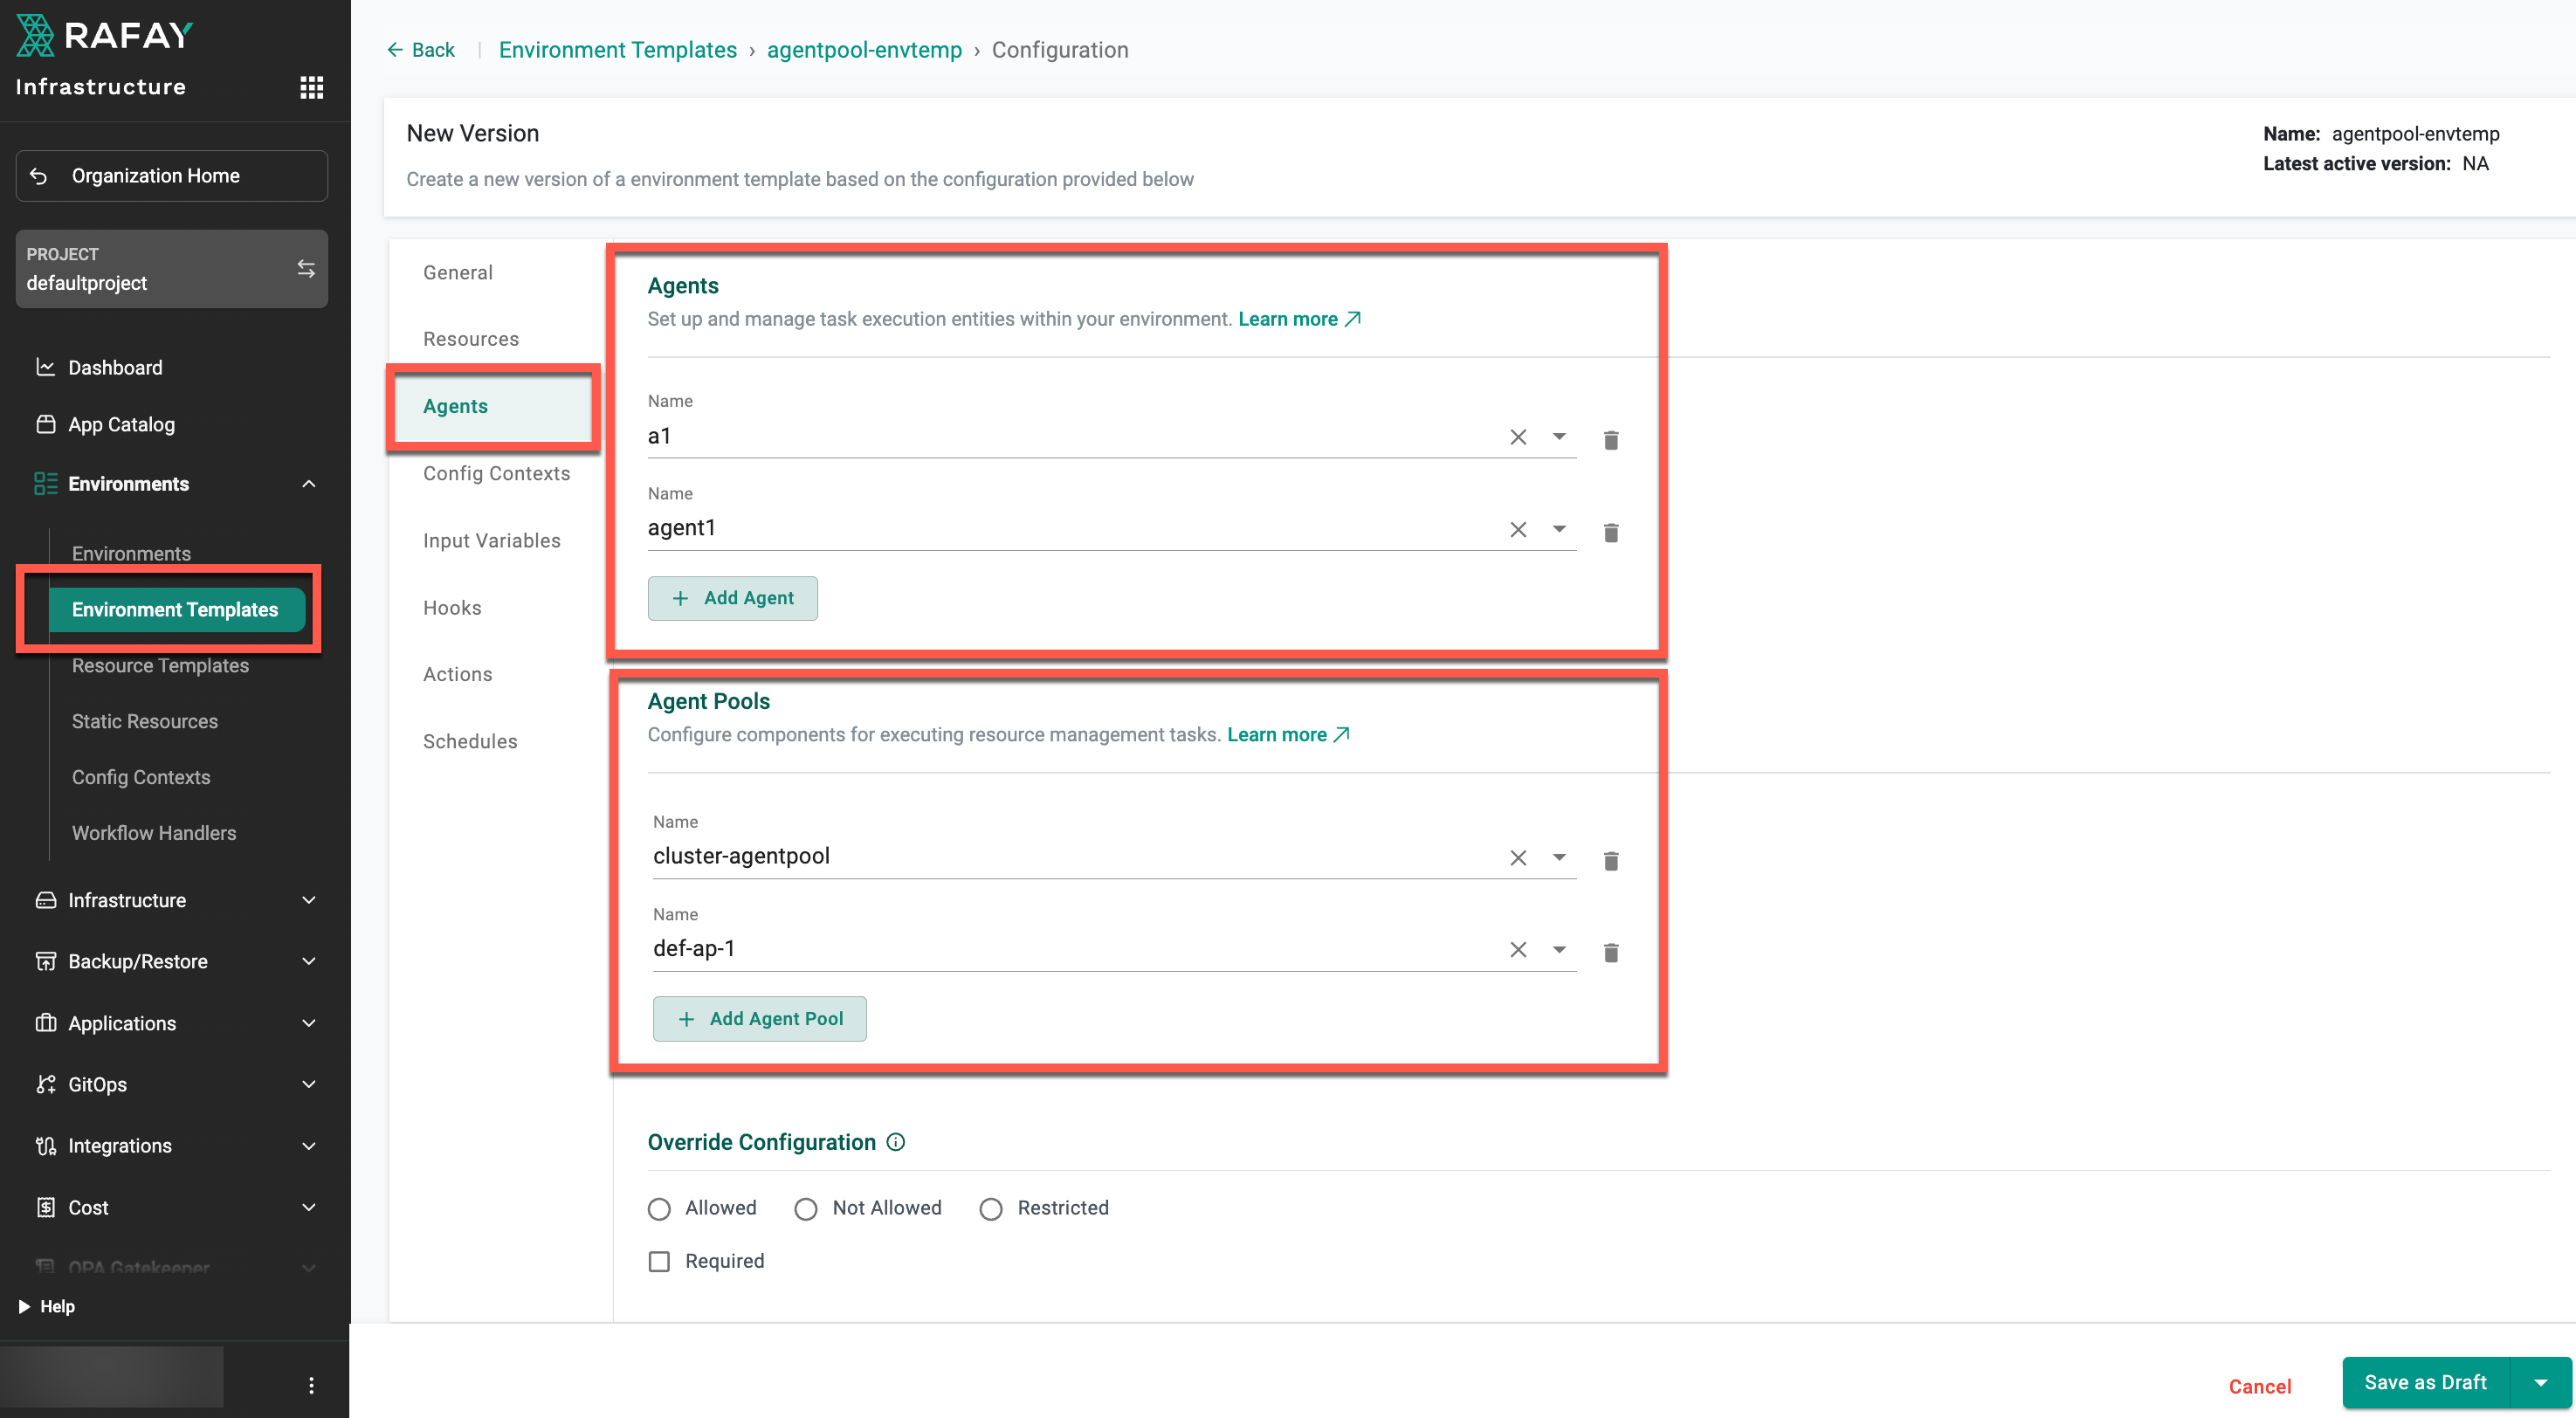2576x1418 pixels.
Task: Open the Dashboard from the sidebar
Action: click(x=115, y=367)
